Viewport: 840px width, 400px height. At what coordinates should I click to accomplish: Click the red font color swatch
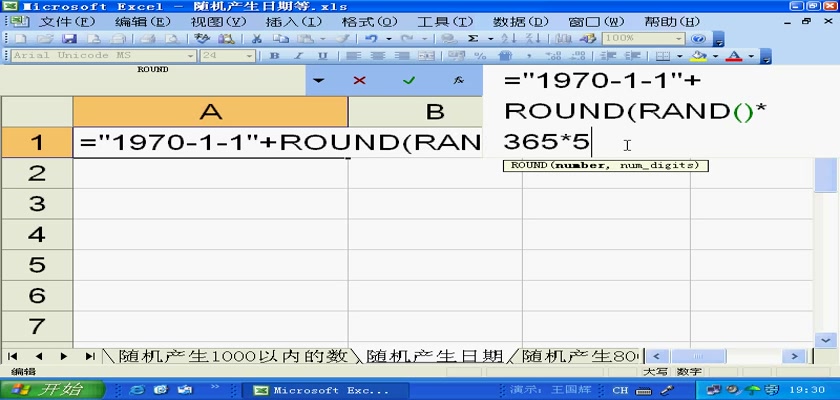point(735,56)
